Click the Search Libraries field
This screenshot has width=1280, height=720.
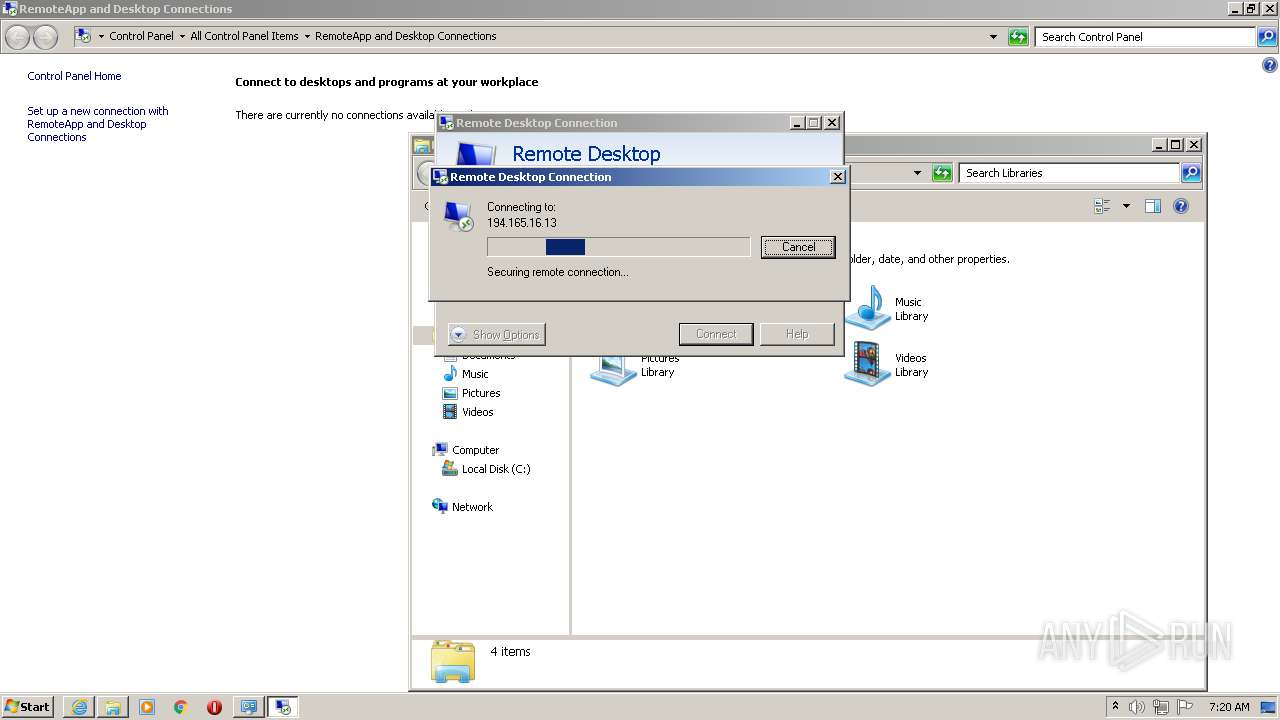[x=1069, y=173]
